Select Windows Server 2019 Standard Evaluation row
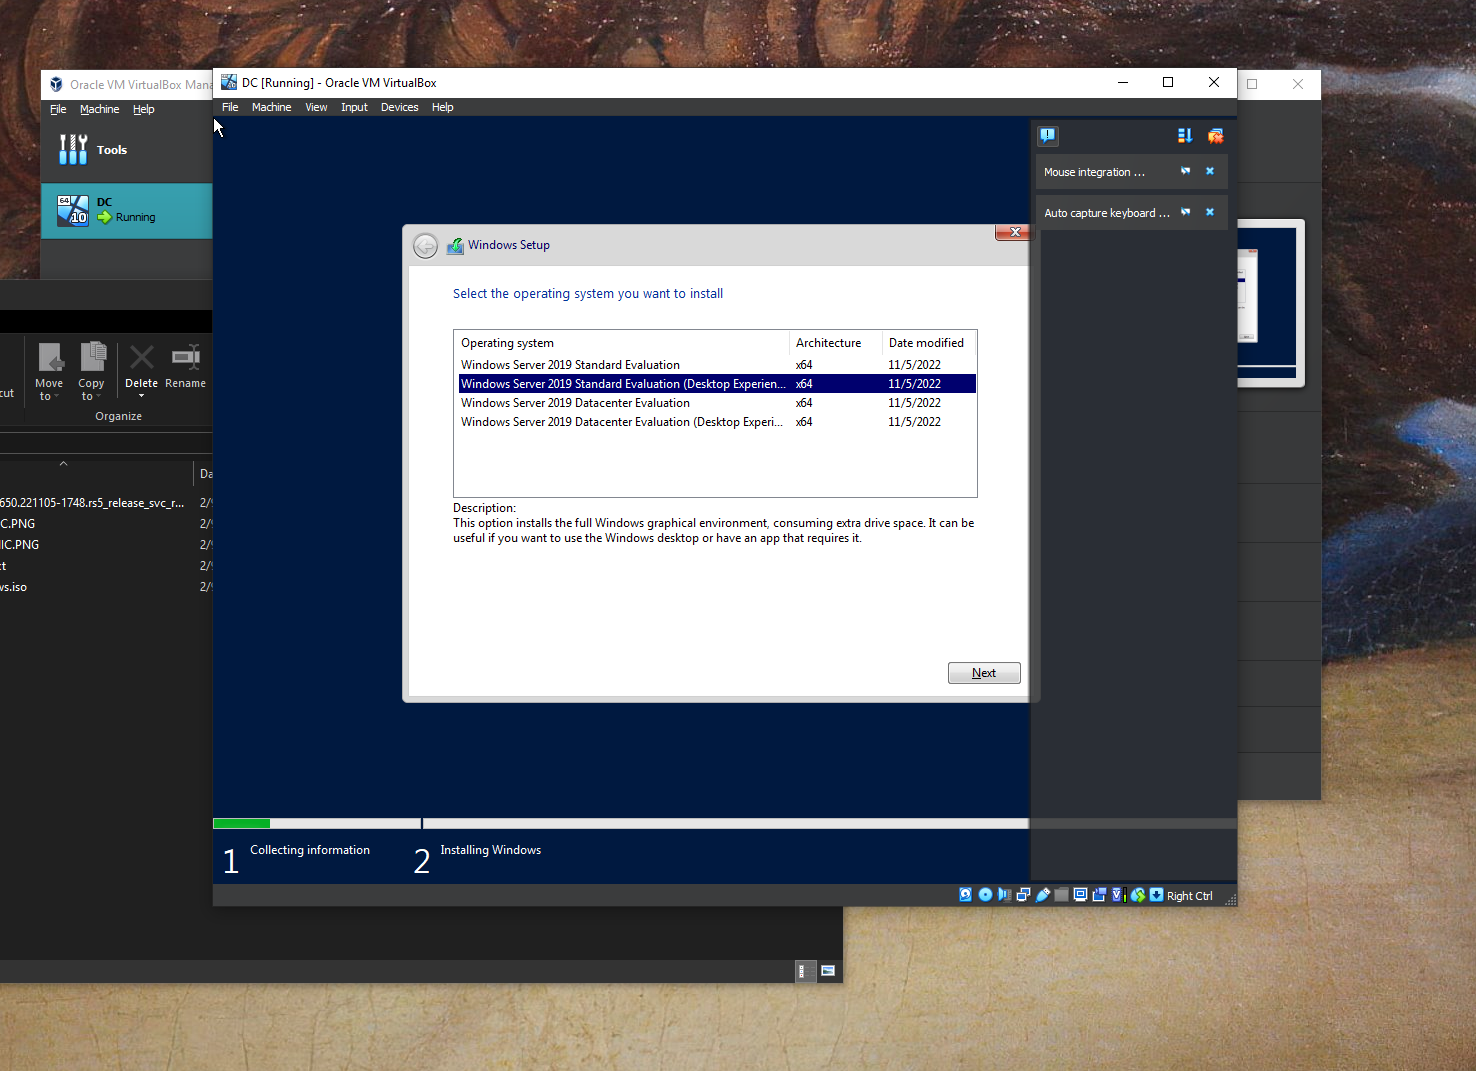This screenshot has width=1476, height=1071. (716, 365)
